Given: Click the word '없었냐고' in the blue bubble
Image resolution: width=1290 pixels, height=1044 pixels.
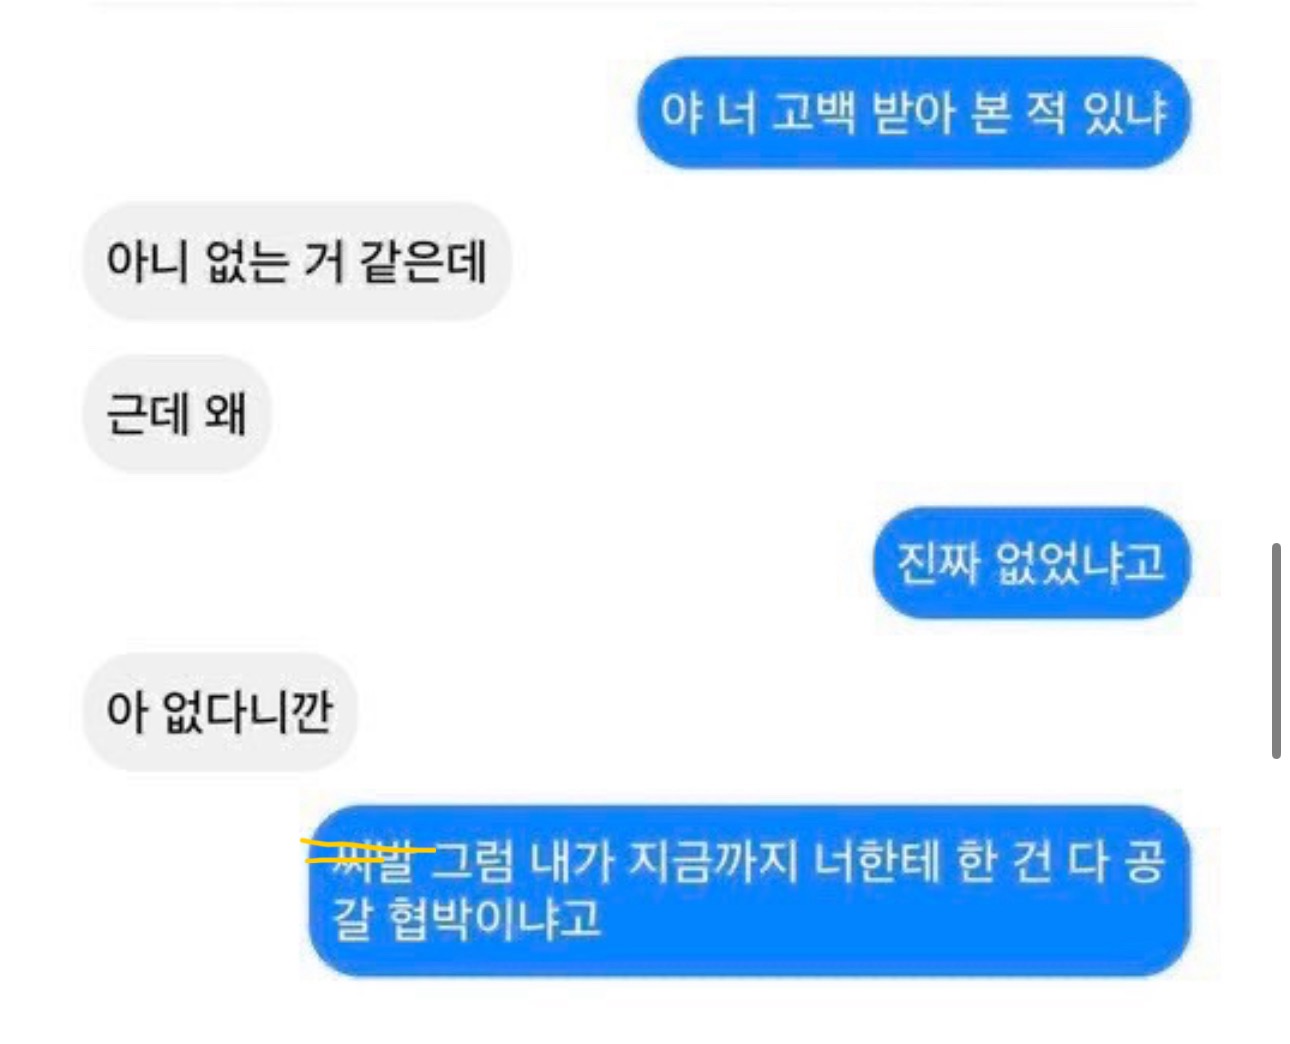Looking at the screenshot, I should [x=1081, y=563].
